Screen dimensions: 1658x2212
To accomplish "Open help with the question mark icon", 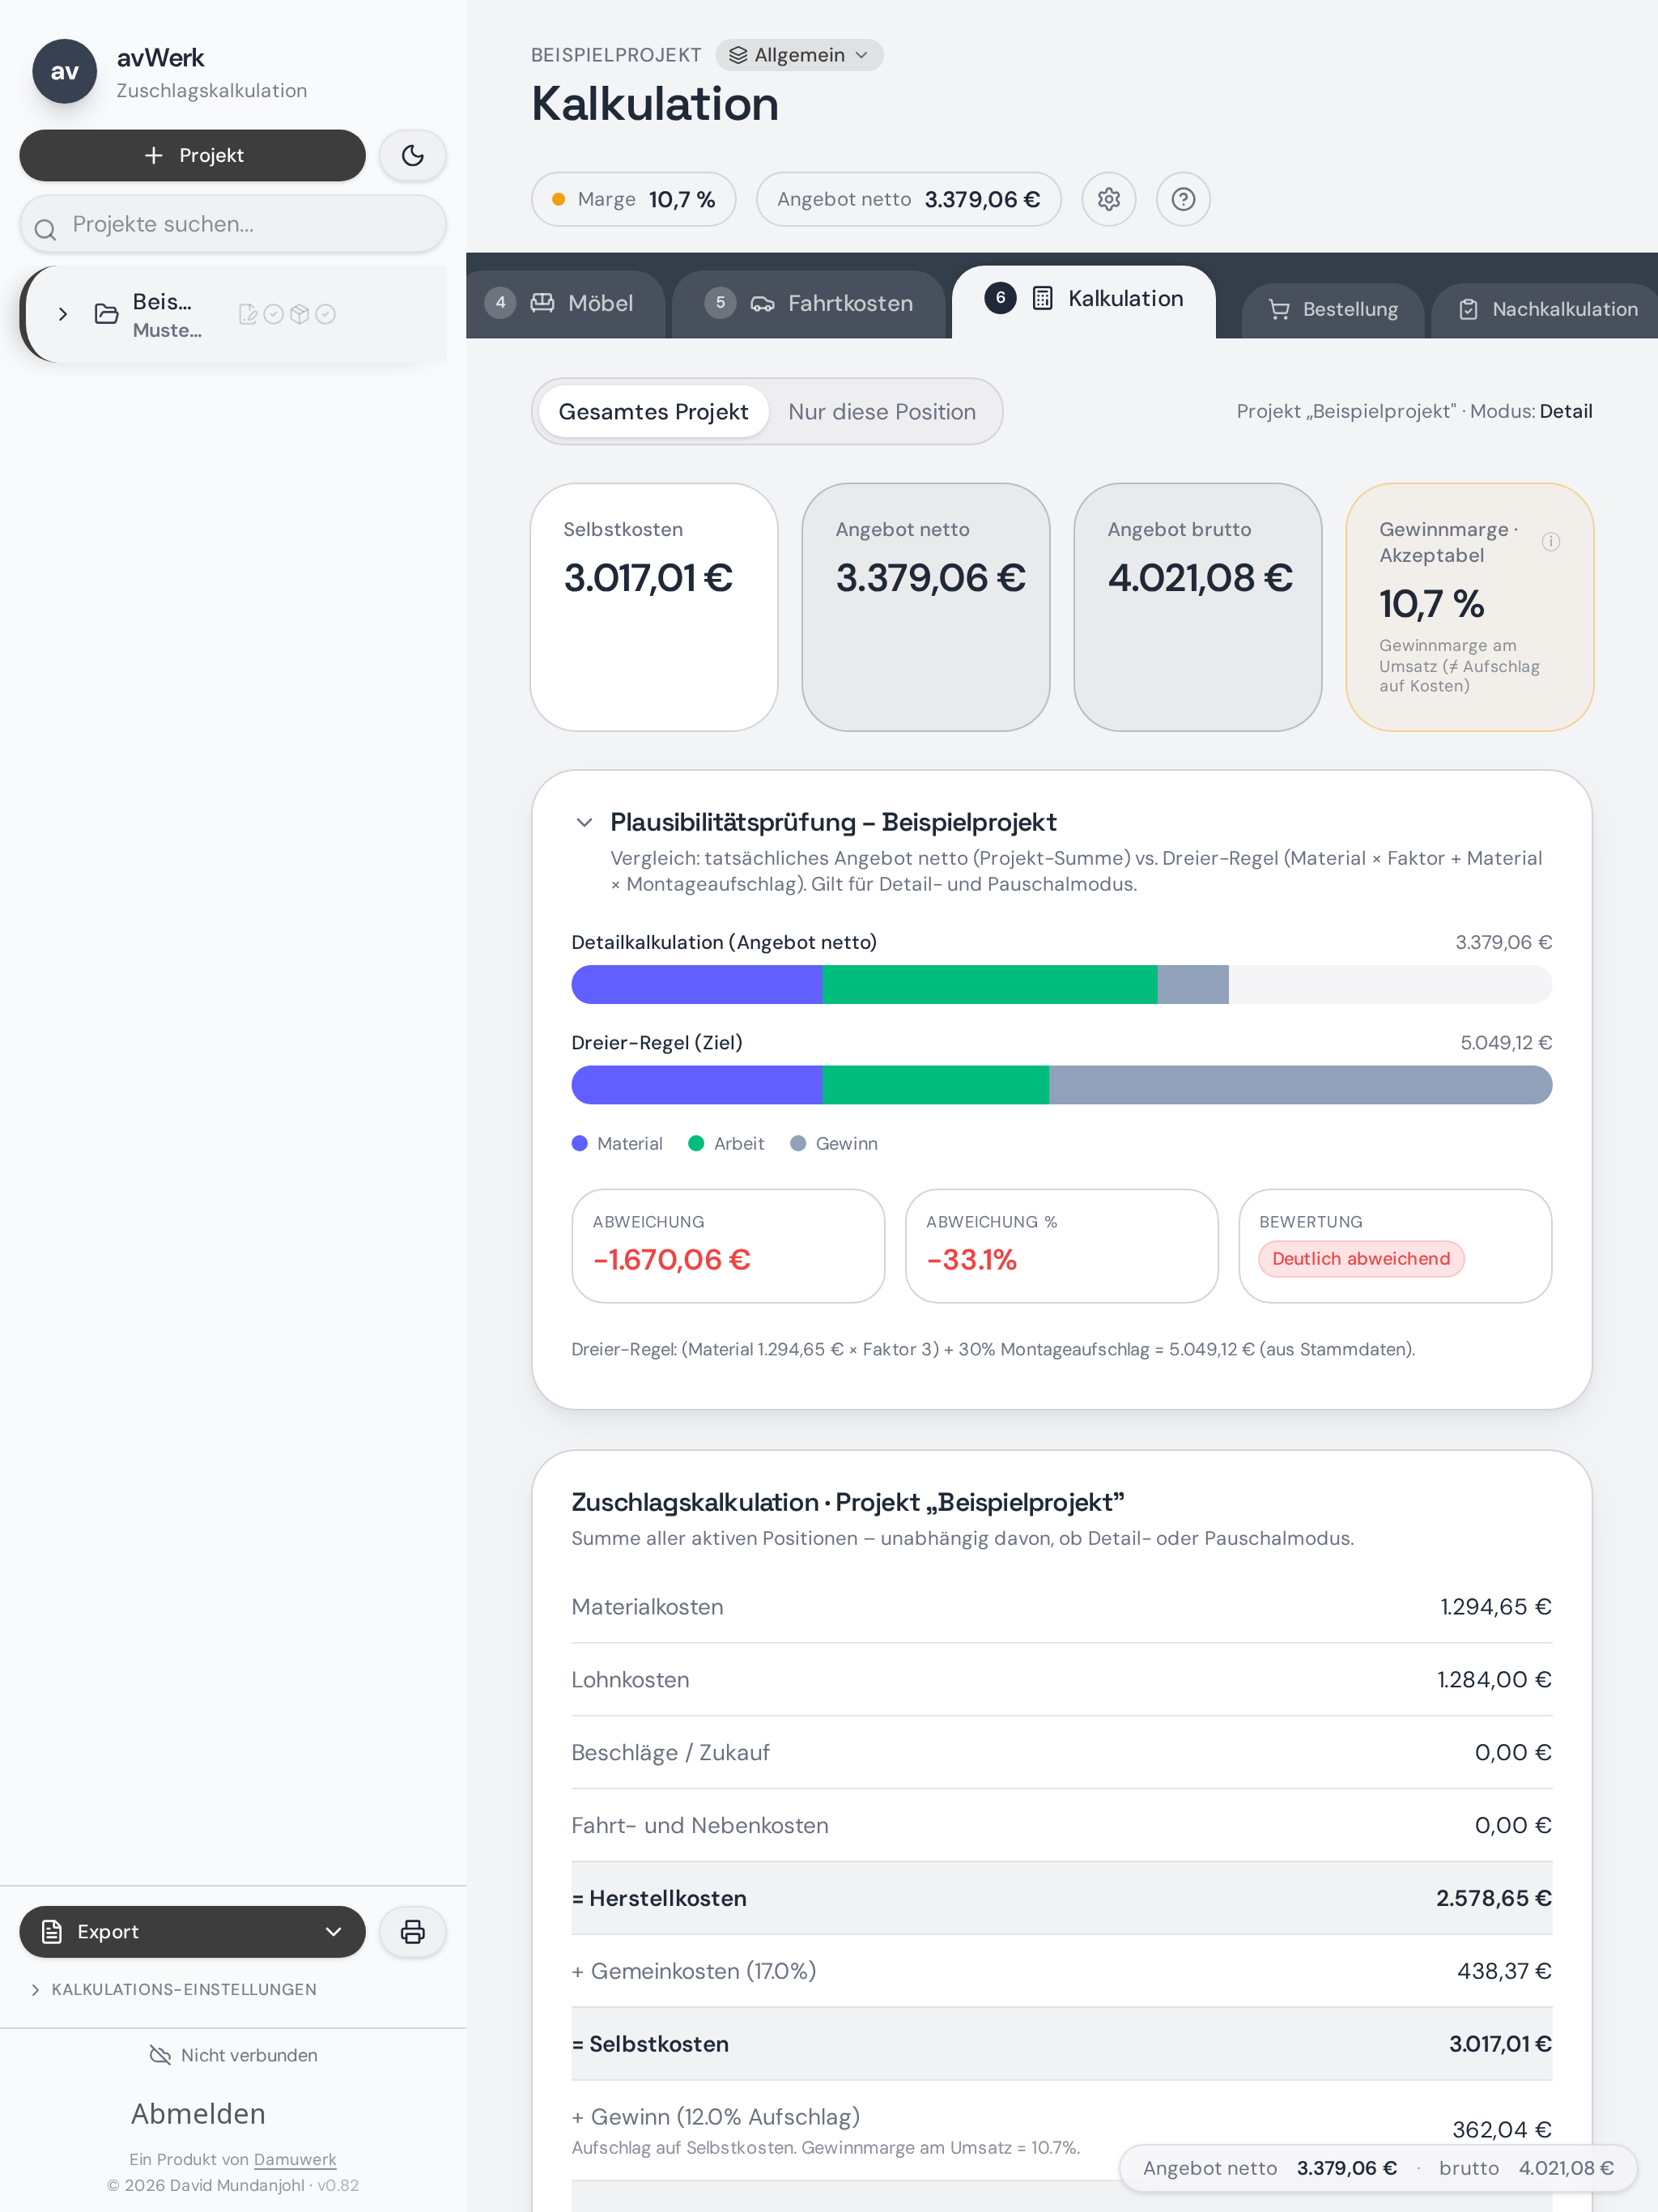I will 1183,199.
